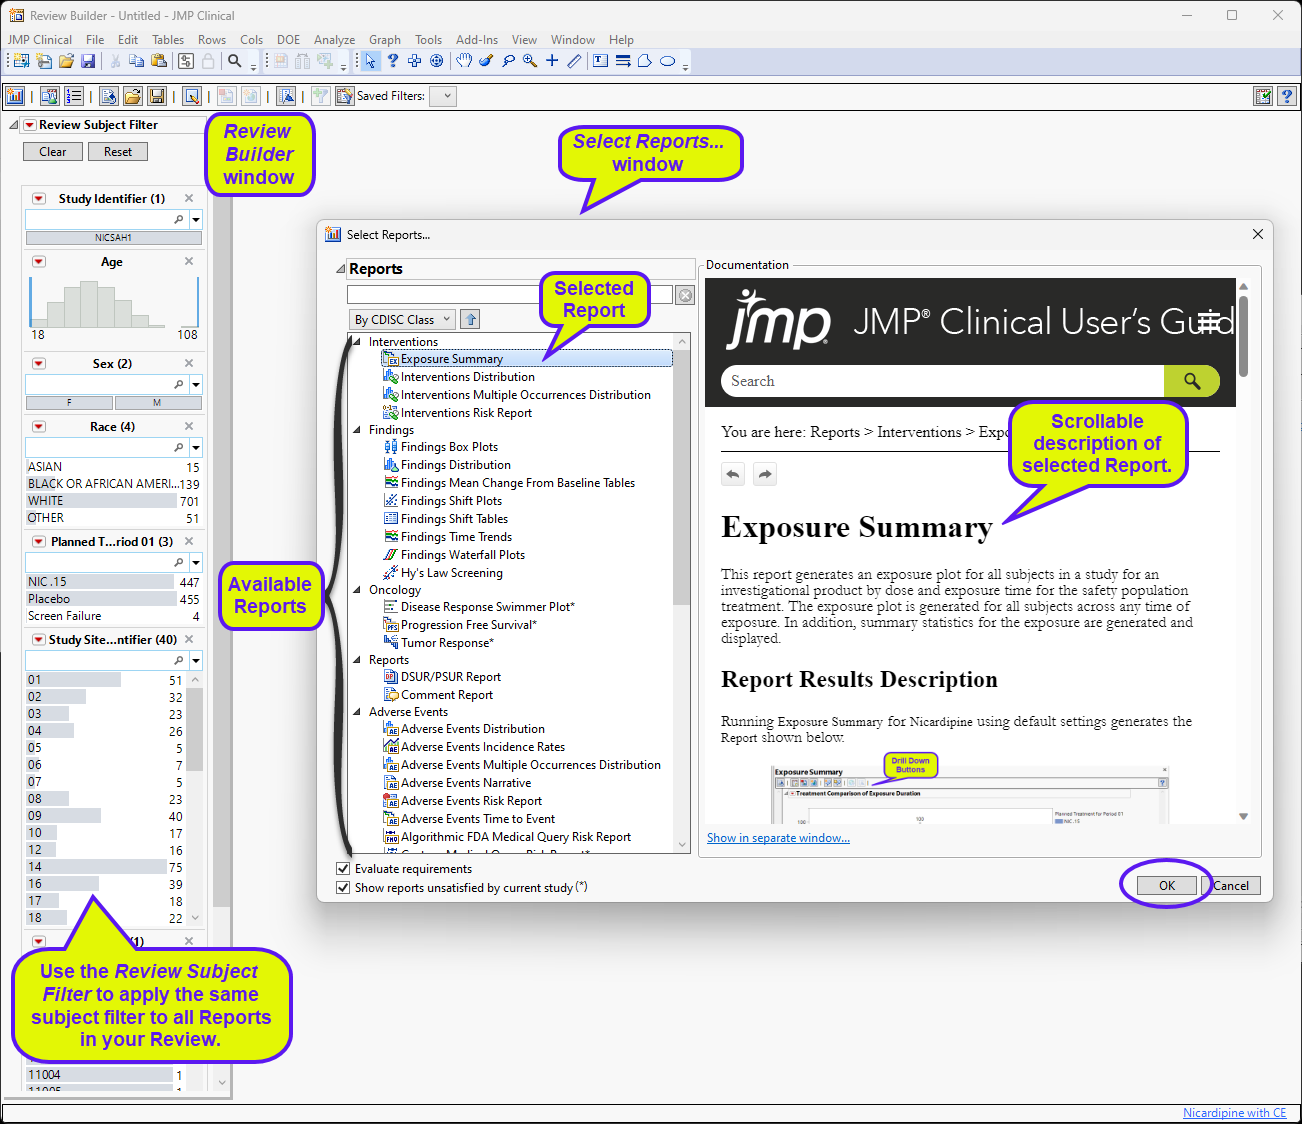Select Hy's Law Screening report
Screen dimensions: 1302x1124
451,573
